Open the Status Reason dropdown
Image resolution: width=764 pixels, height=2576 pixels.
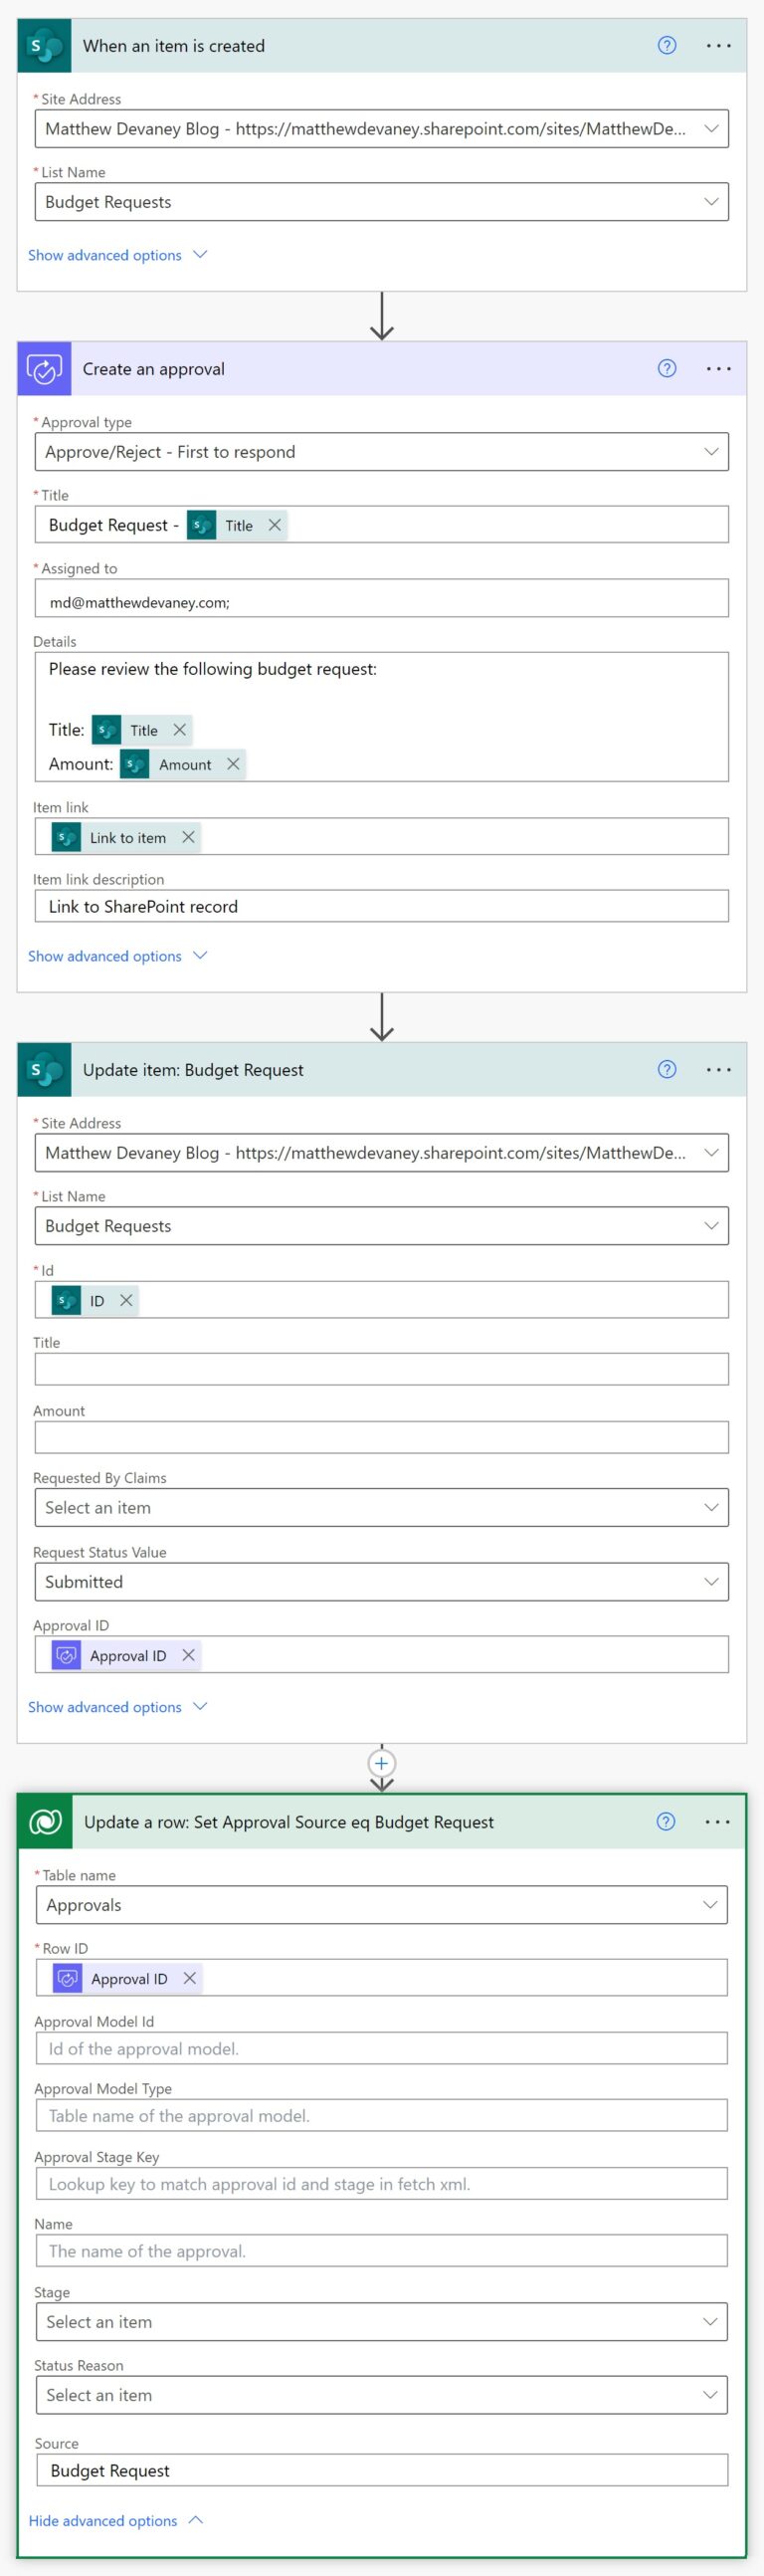tap(381, 2395)
